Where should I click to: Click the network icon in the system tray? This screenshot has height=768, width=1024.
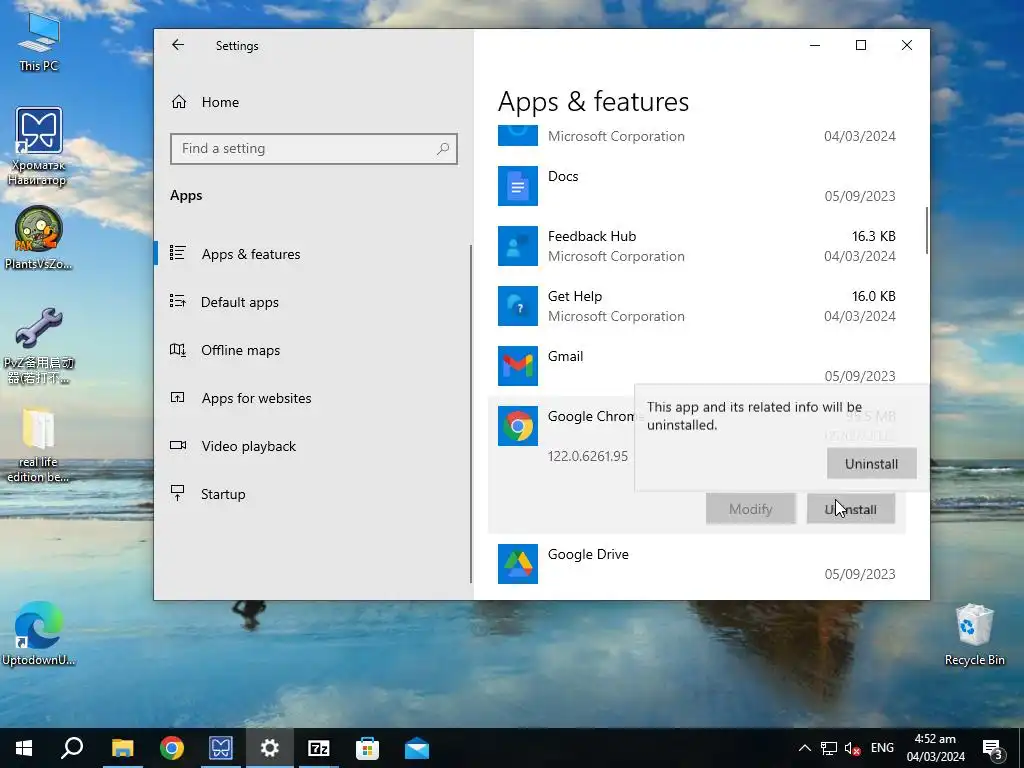click(829, 748)
